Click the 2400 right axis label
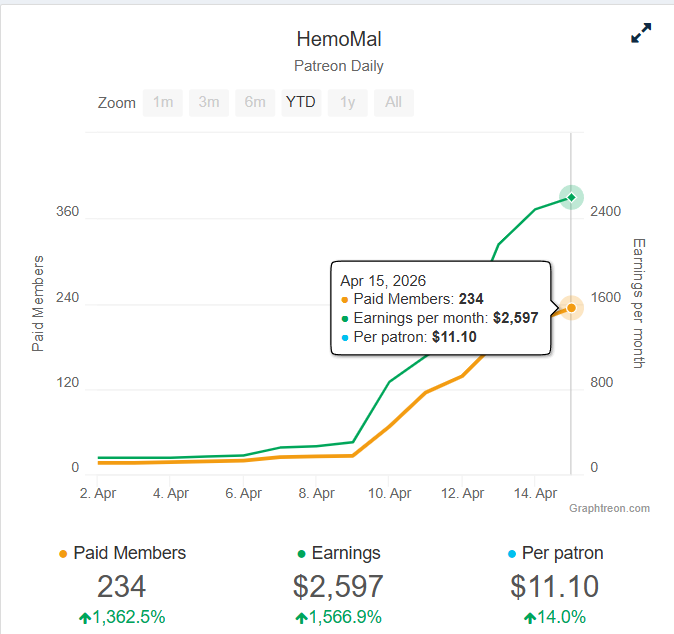The width and height of the screenshot is (674, 634). point(606,211)
